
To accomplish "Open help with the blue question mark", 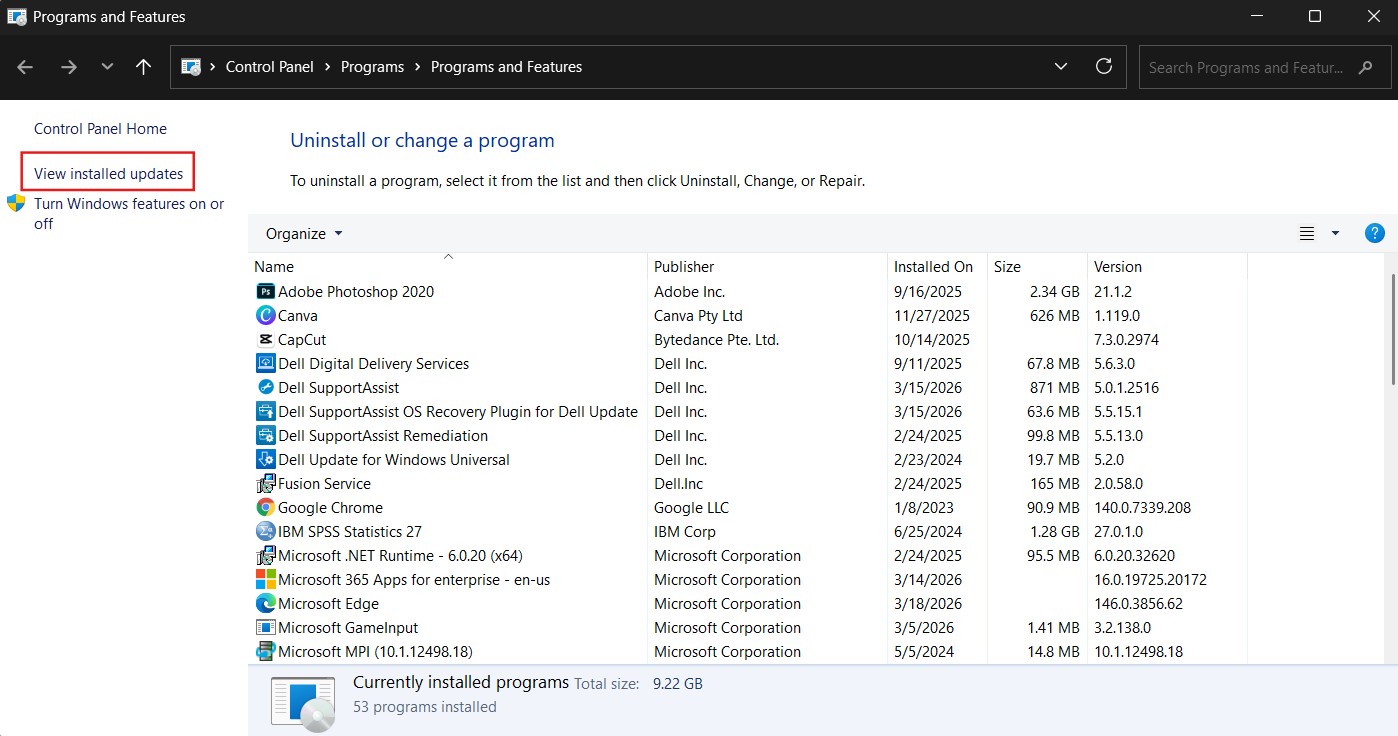I will pyautogui.click(x=1374, y=233).
